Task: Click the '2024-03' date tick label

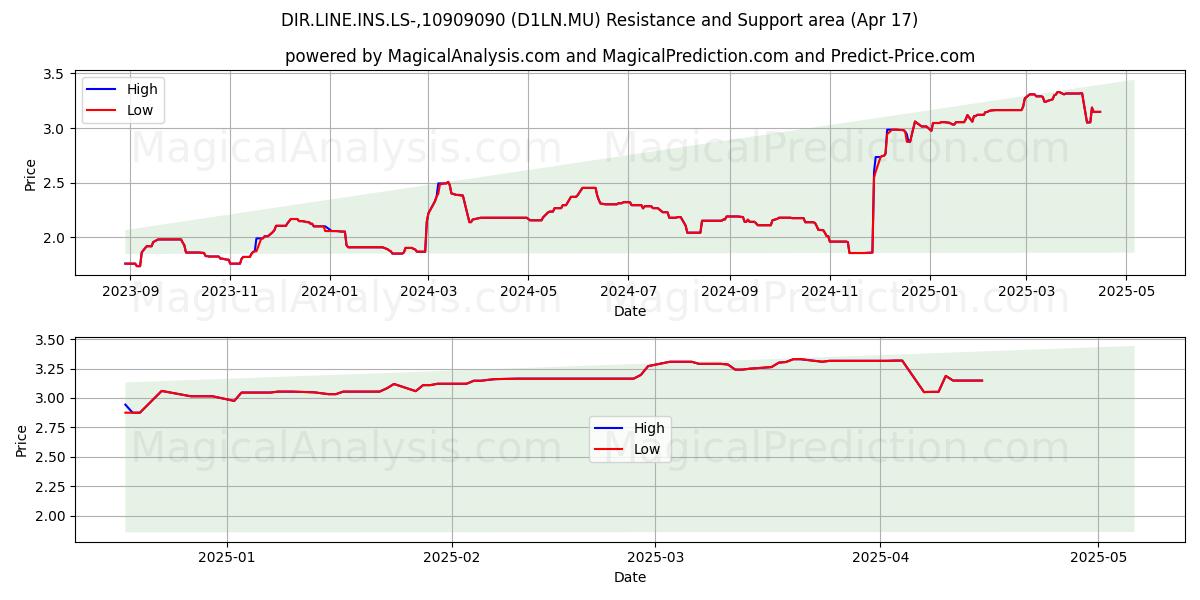Action: pos(428,292)
